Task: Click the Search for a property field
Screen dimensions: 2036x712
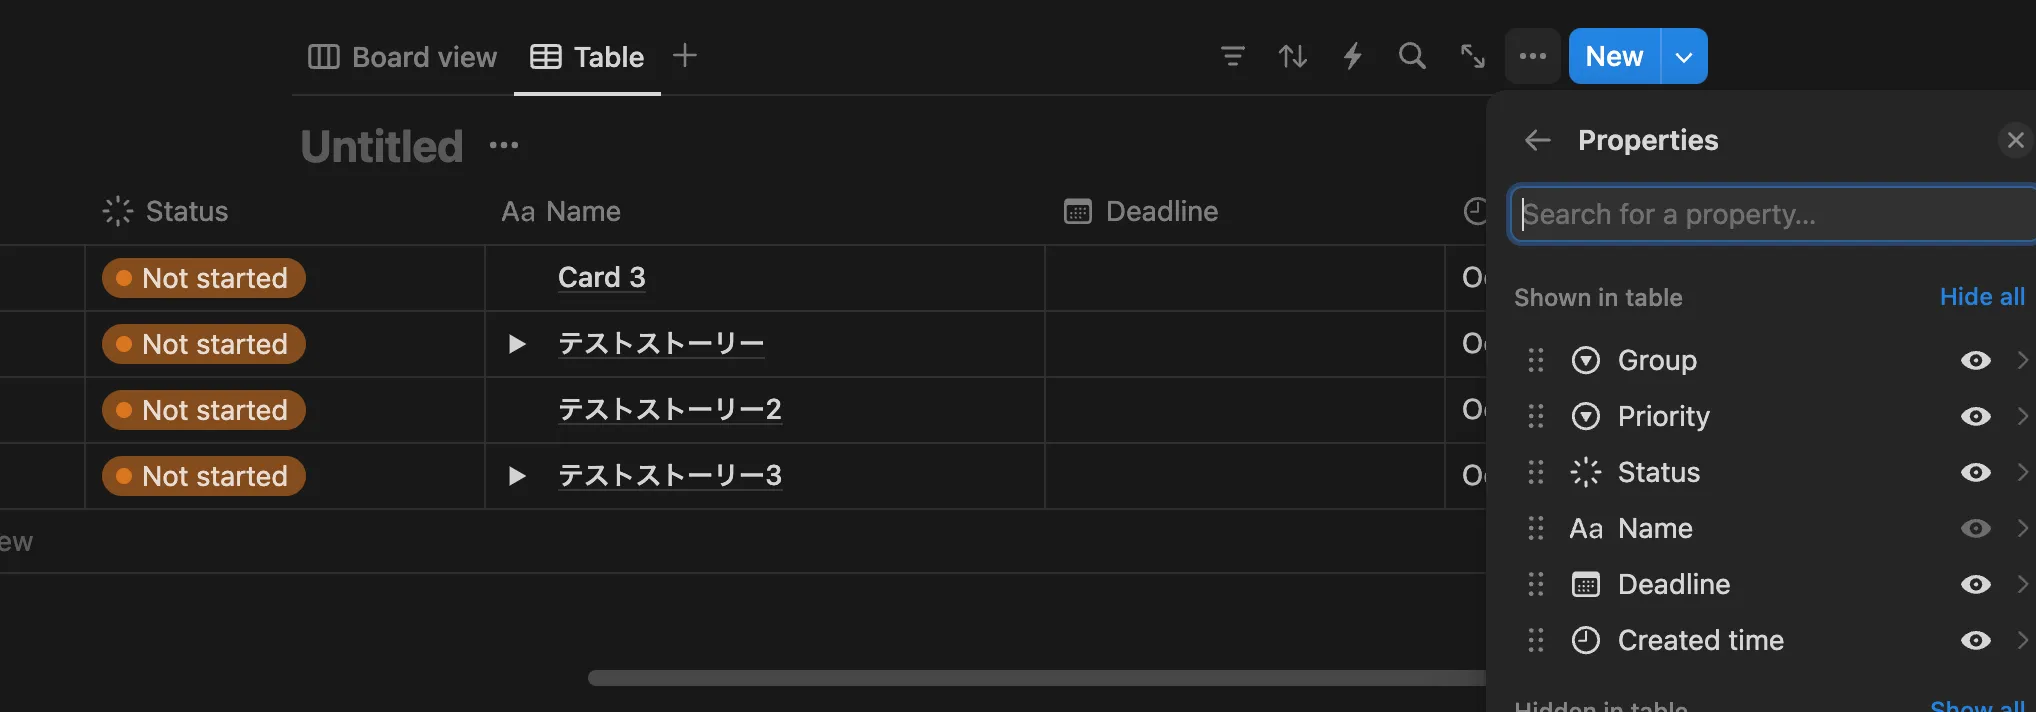Action: (1774, 214)
